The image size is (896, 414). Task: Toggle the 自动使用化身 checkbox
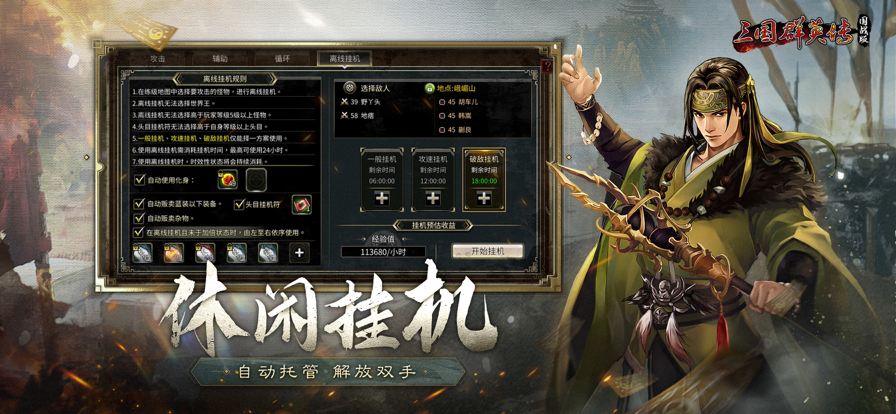[x=139, y=180]
